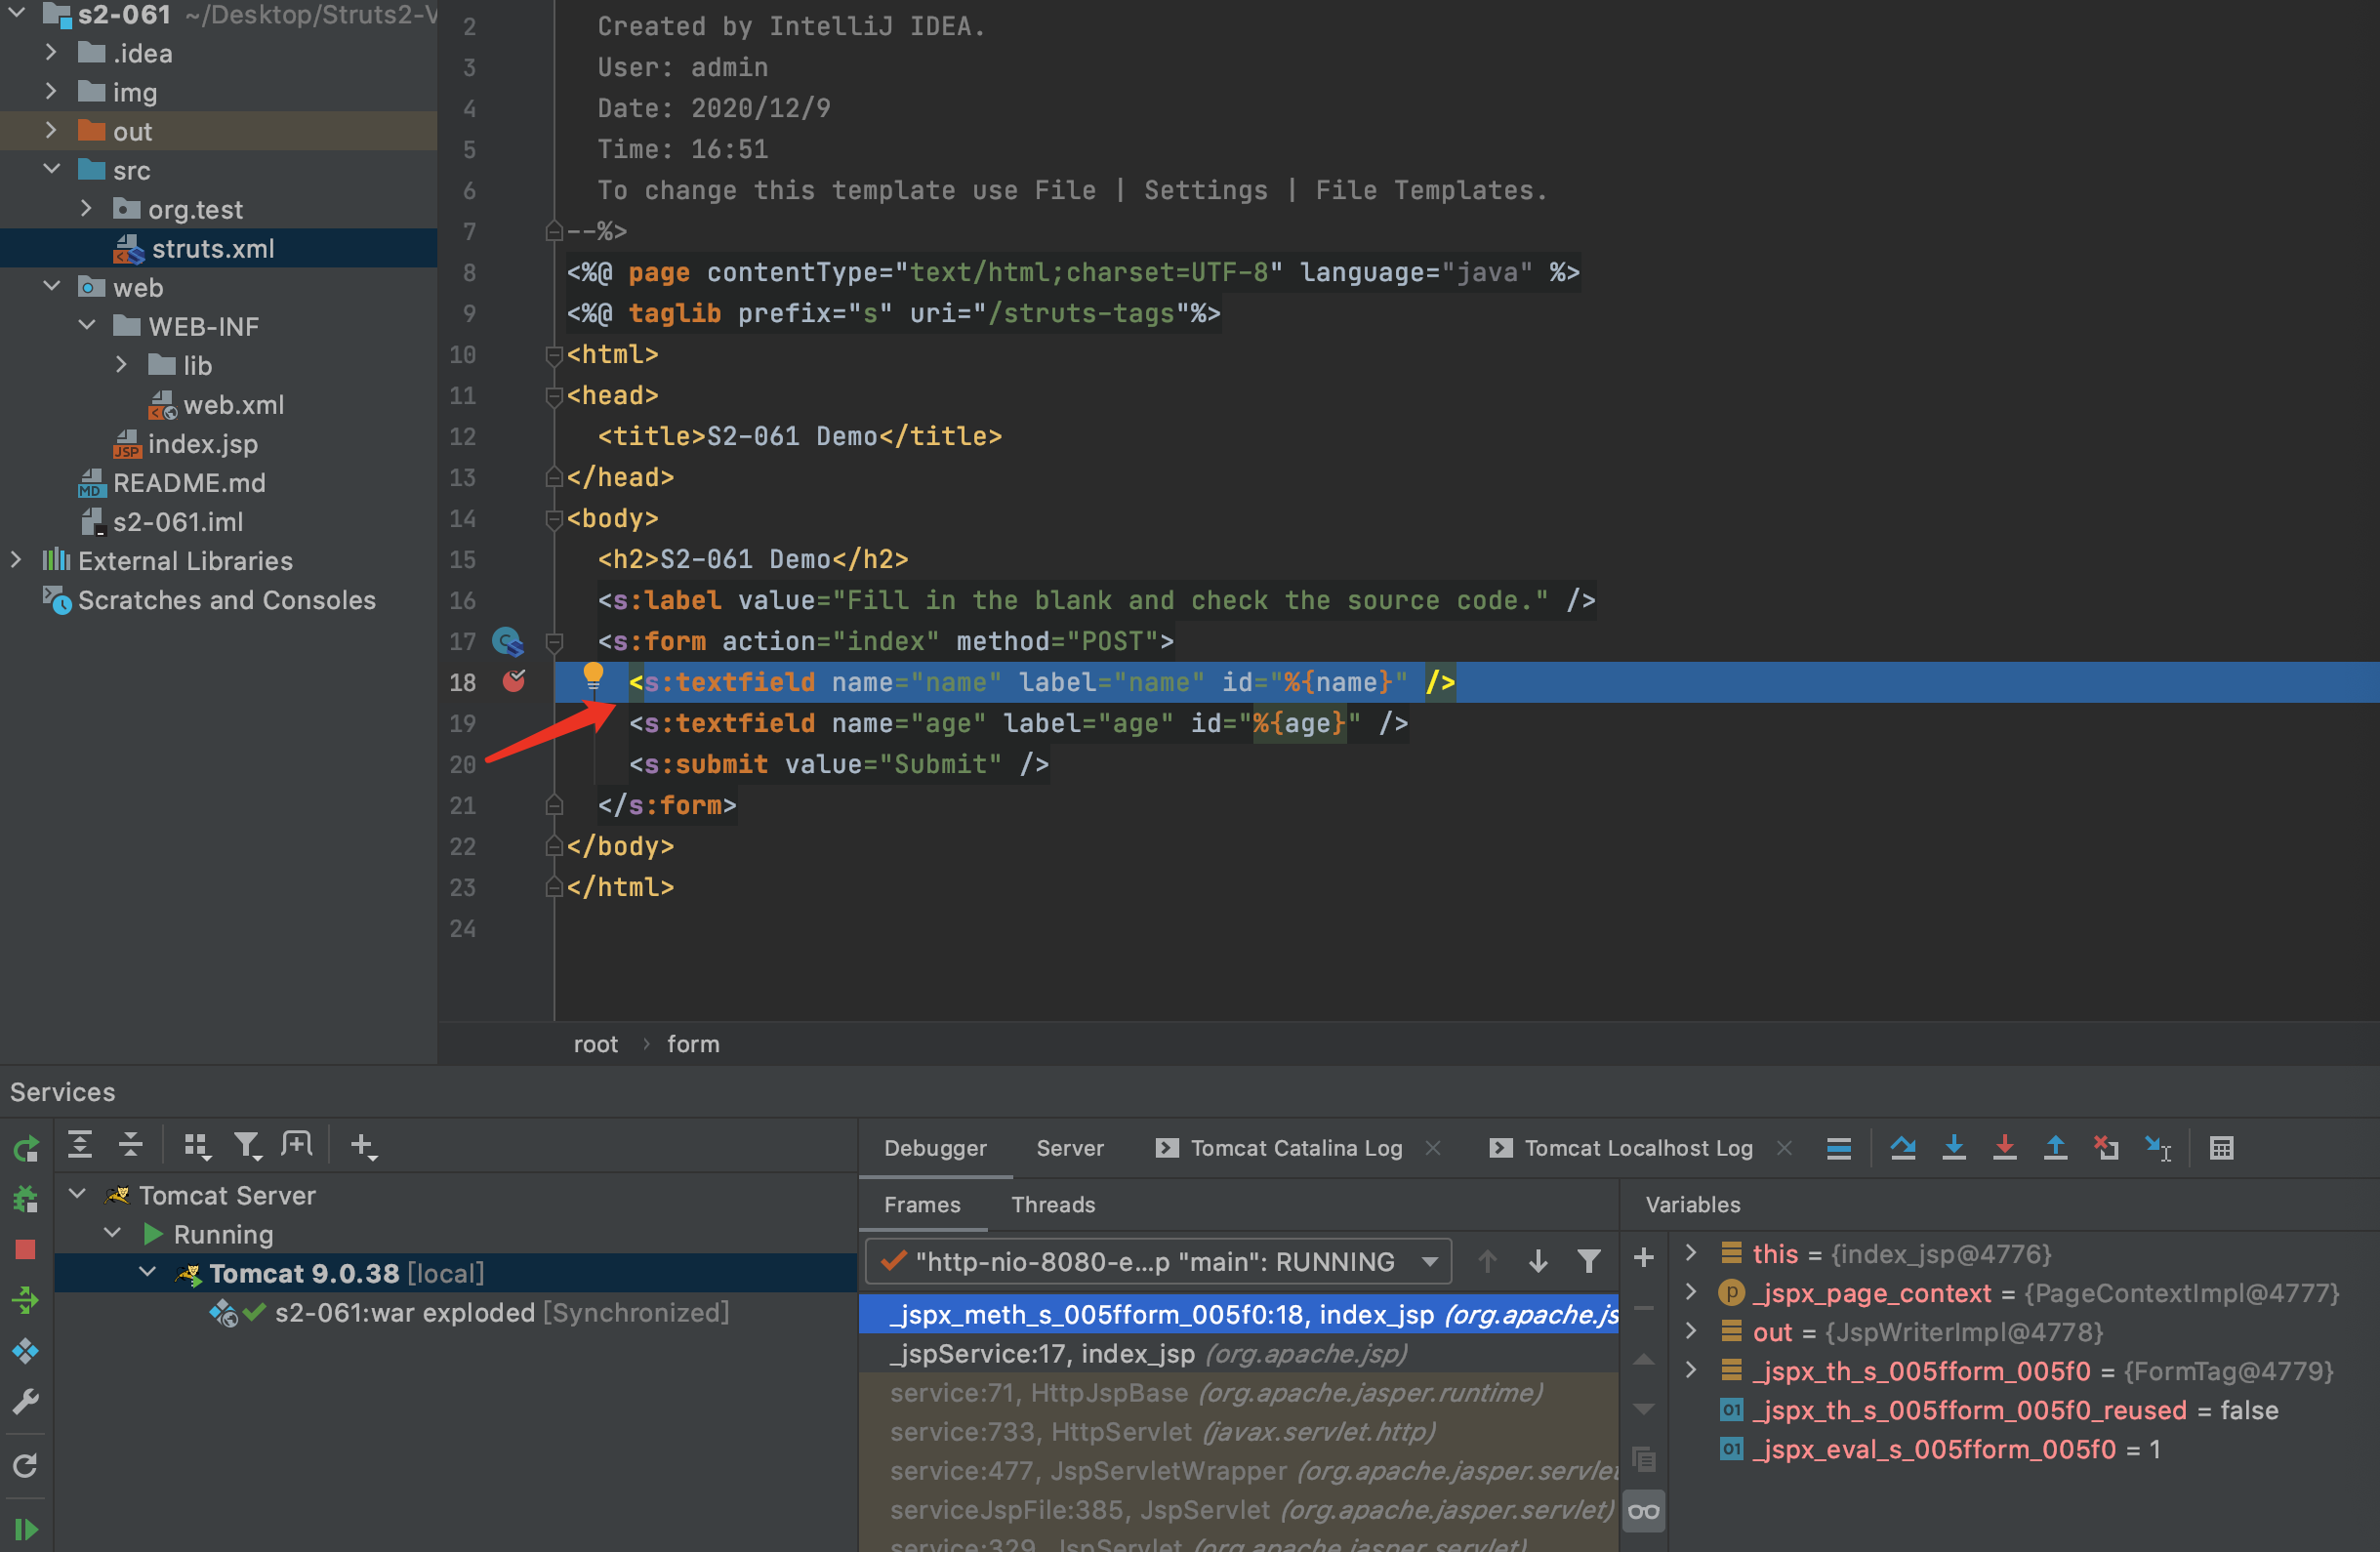The image size is (2380, 1552).
Task: Expand the lib folder
Action: [121, 364]
